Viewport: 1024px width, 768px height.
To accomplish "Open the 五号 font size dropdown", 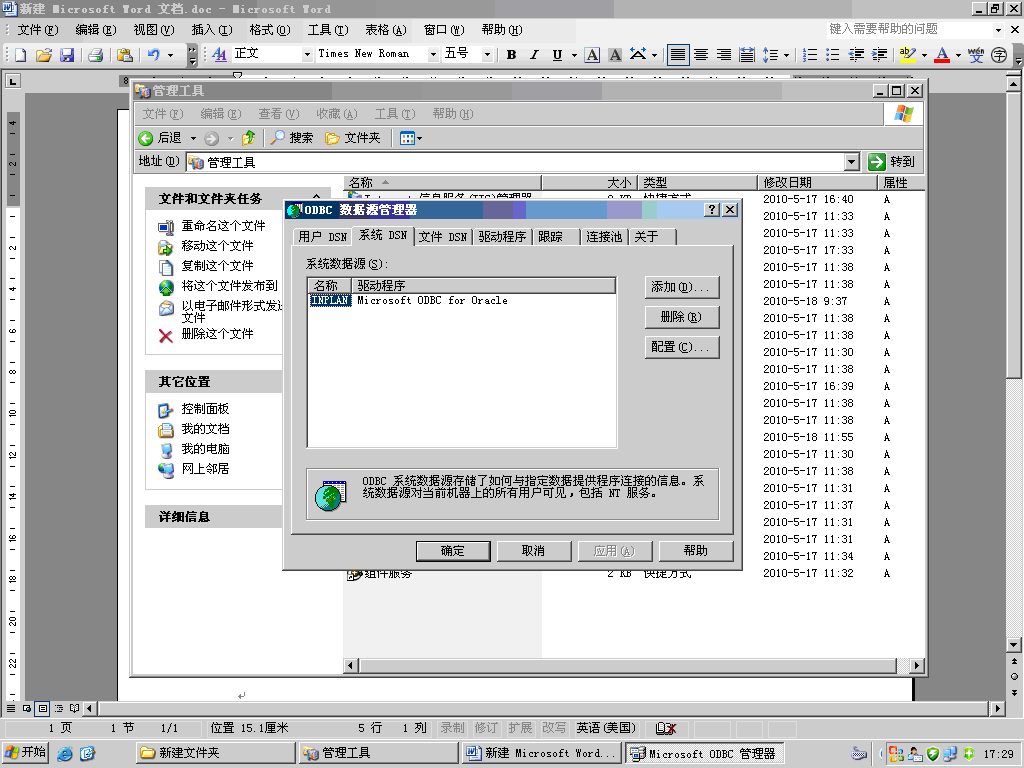I will click(487, 55).
